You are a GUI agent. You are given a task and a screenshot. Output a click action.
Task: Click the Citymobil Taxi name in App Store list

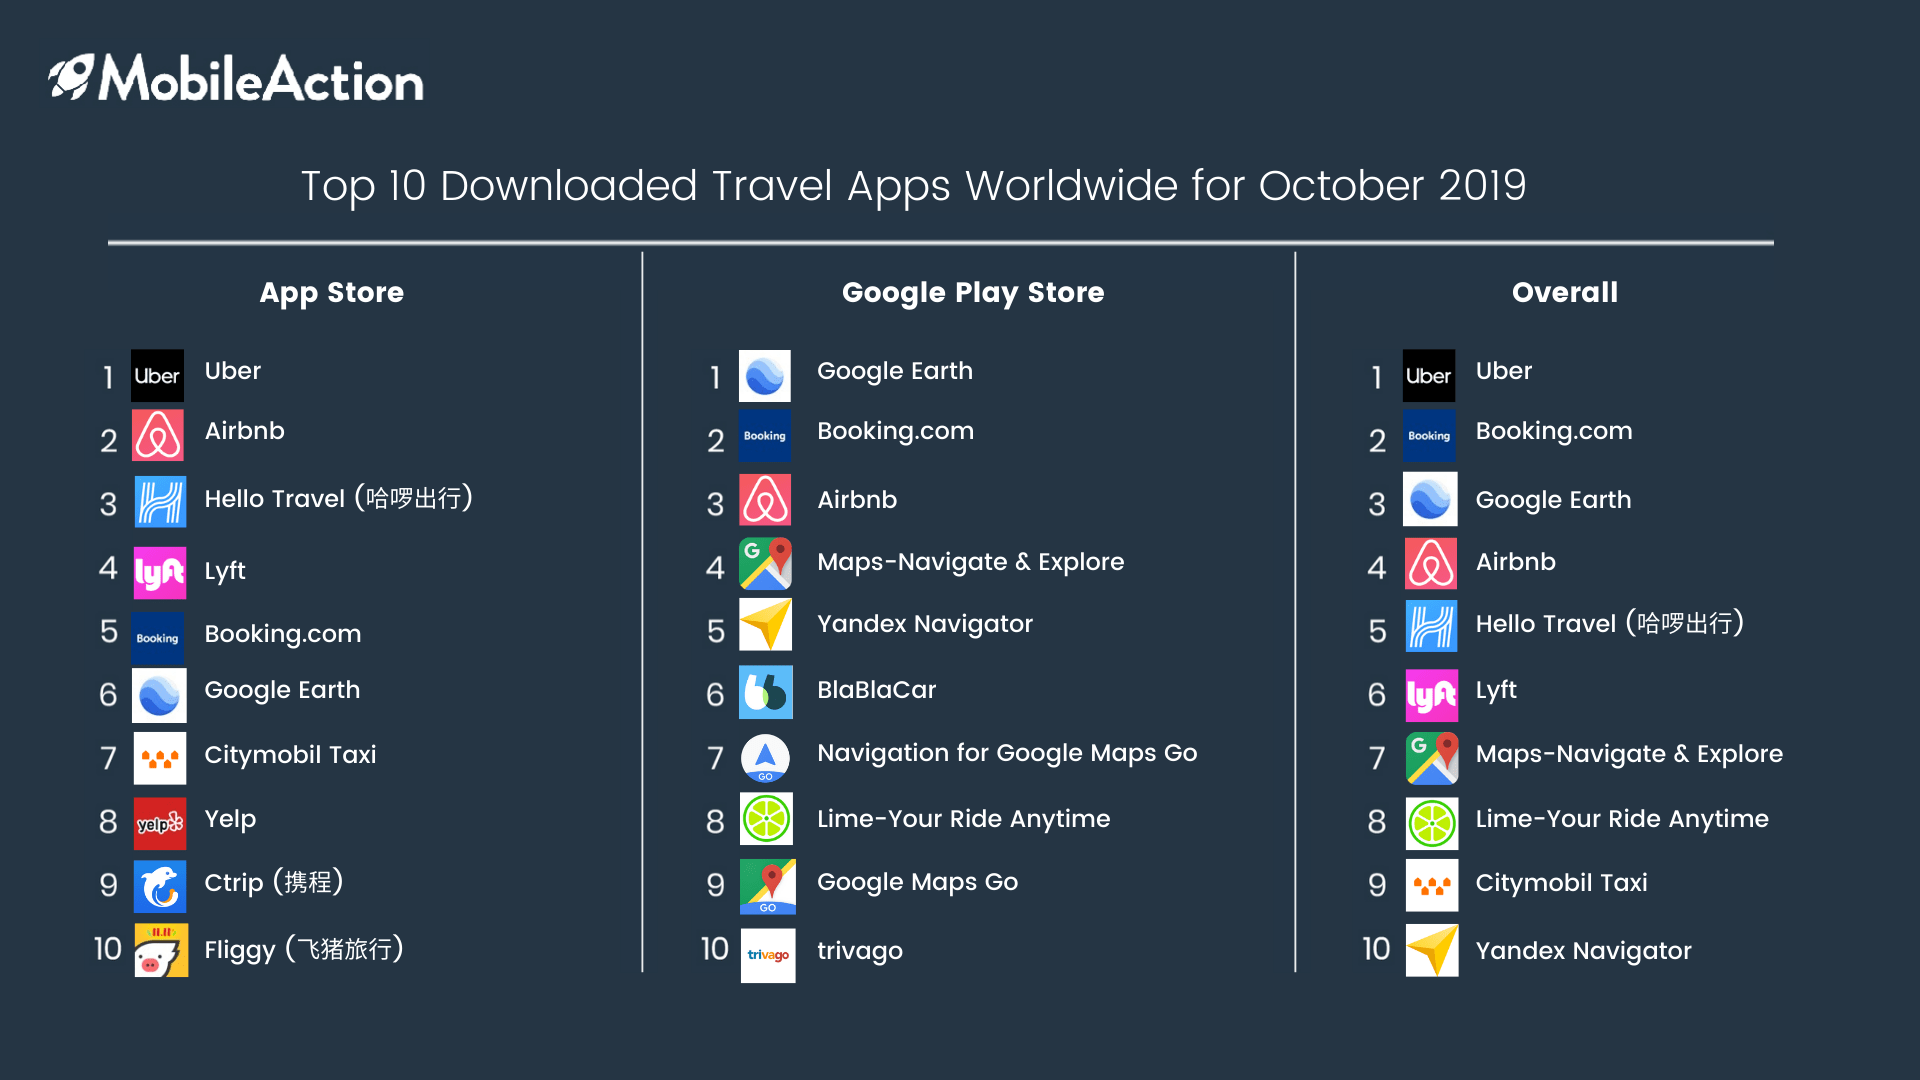291,755
